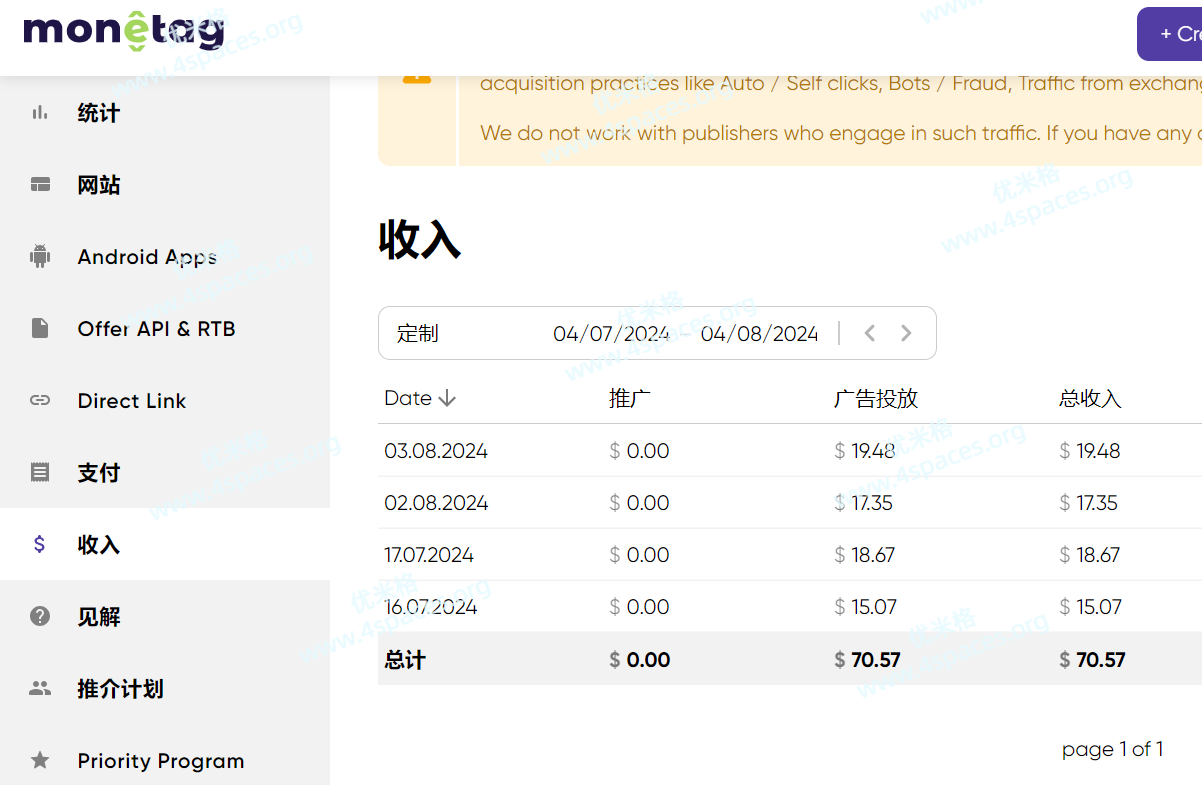
Task: Click the Priority Program star icon
Action: 40,761
